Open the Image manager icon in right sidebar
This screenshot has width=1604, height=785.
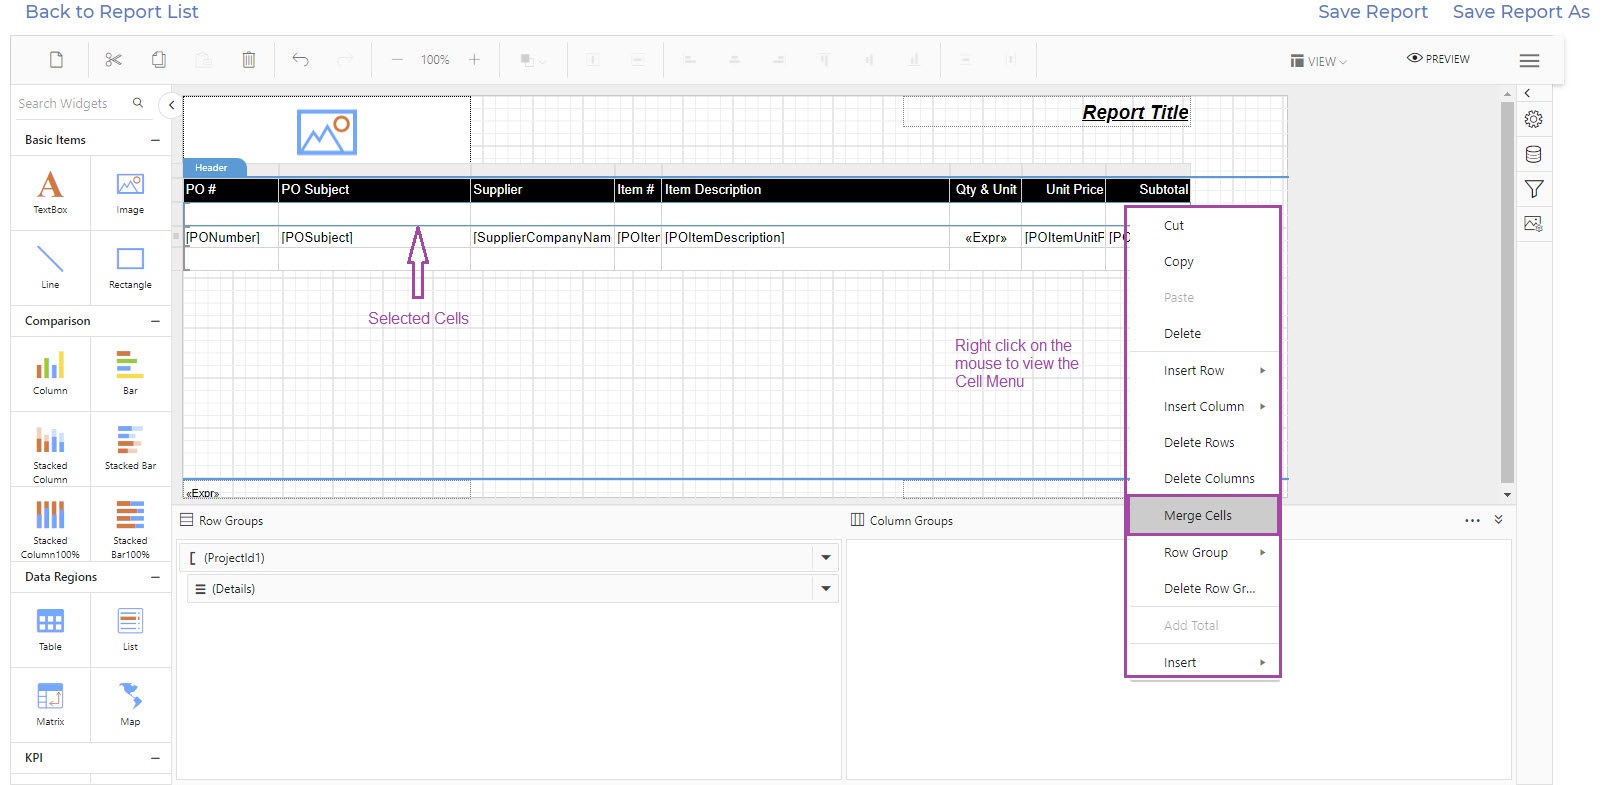pos(1533,224)
